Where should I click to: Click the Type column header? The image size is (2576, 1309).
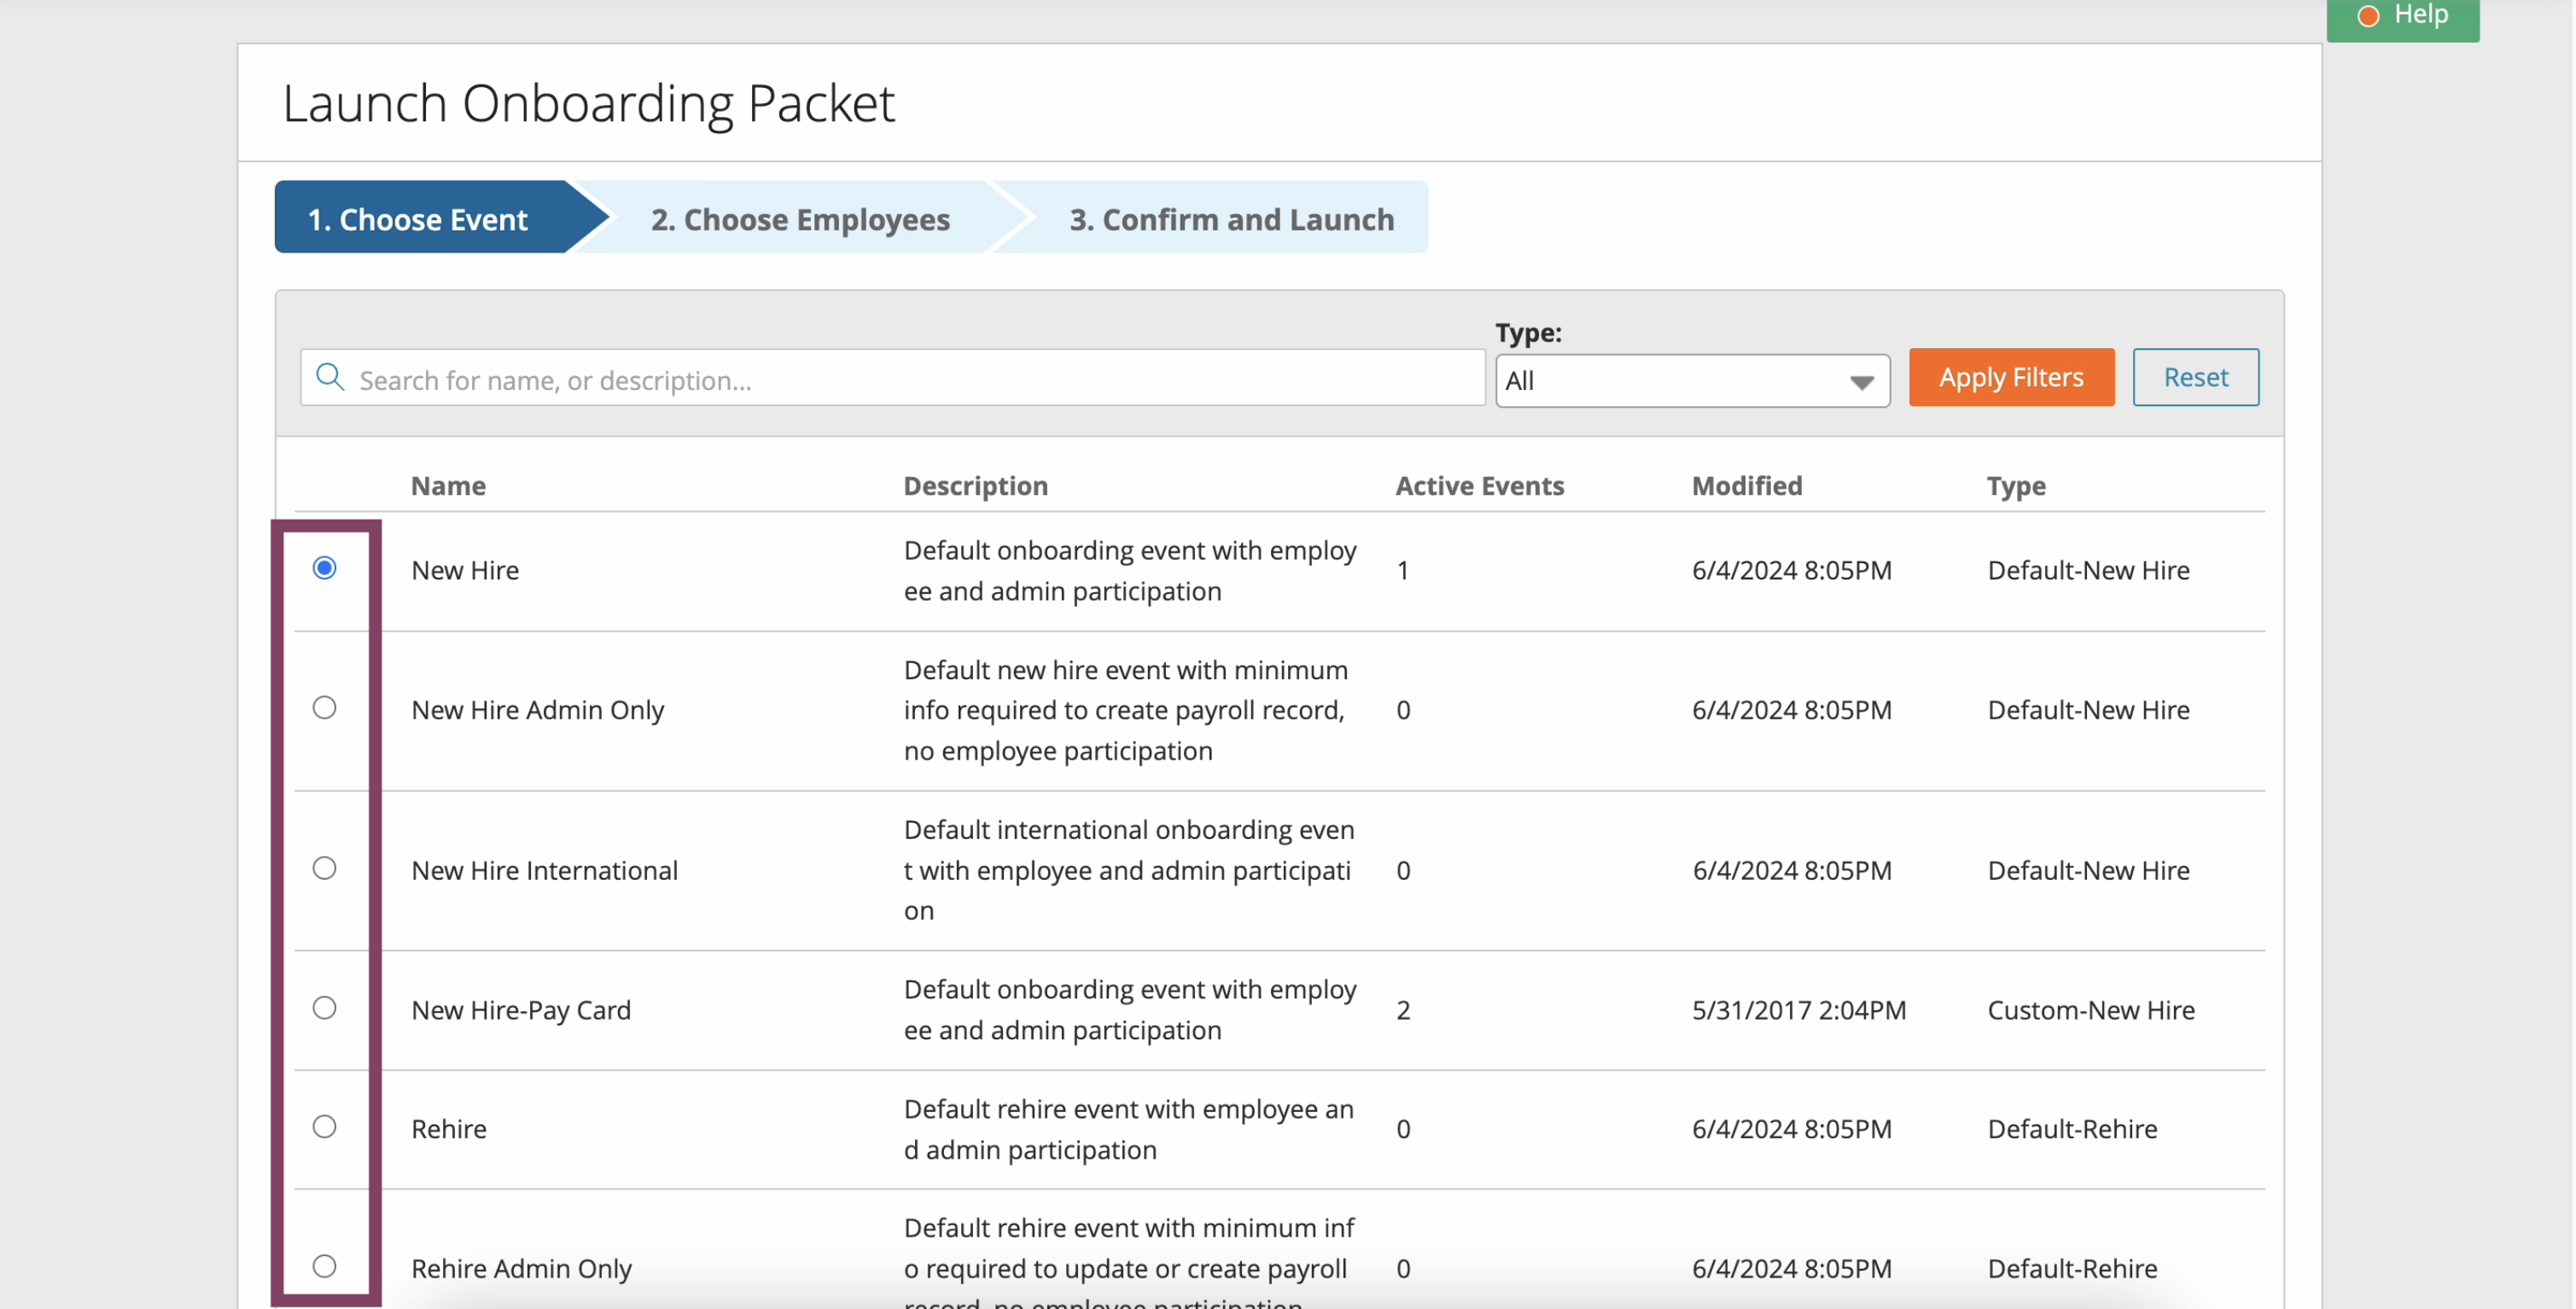pyautogui.click(x=2015, y=486)
